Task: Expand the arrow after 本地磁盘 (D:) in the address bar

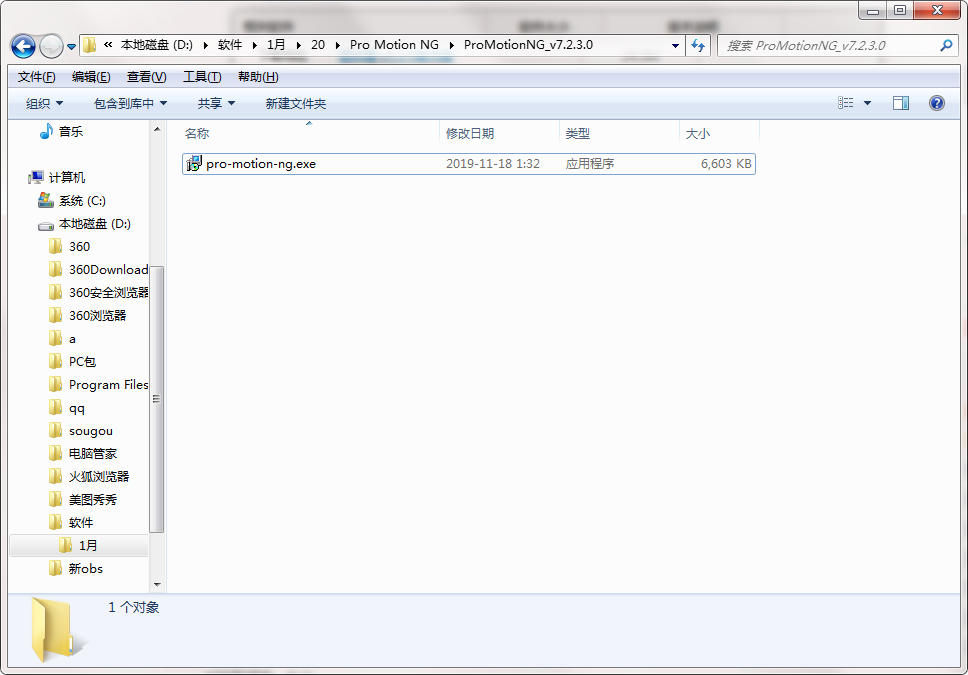Action: click(206, 45)
